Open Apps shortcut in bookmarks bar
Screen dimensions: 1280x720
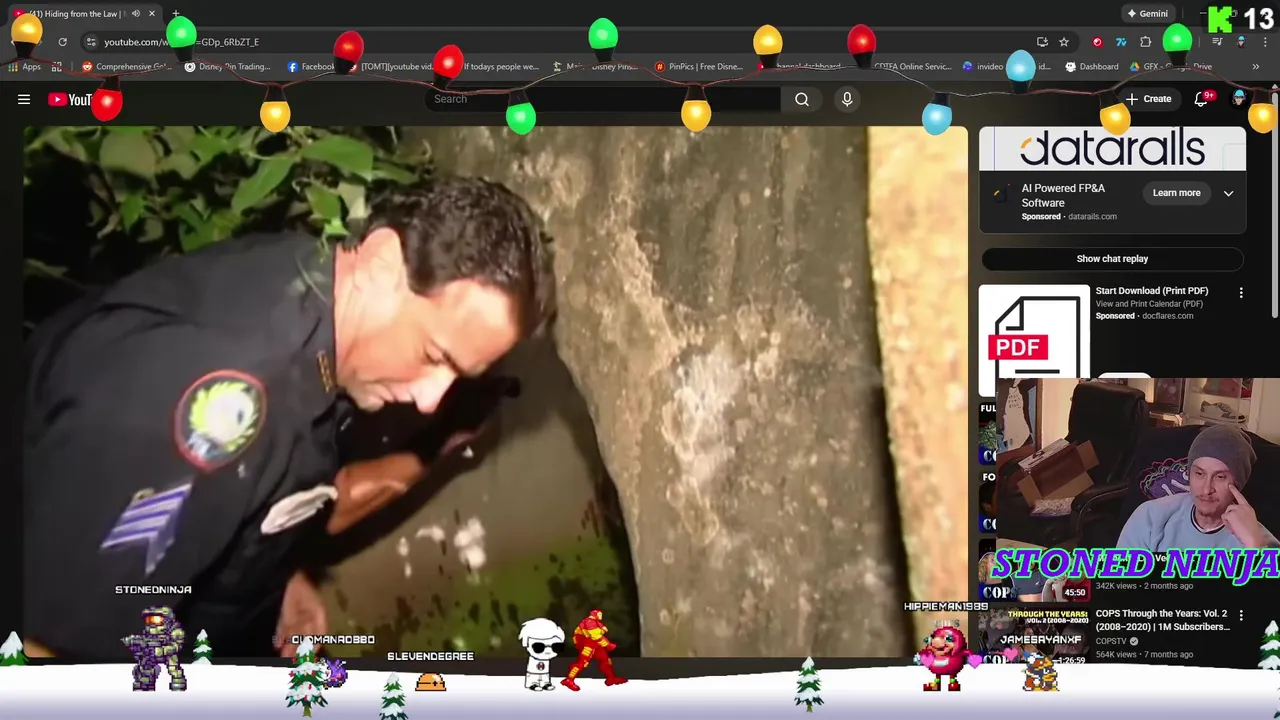(25, 67)
